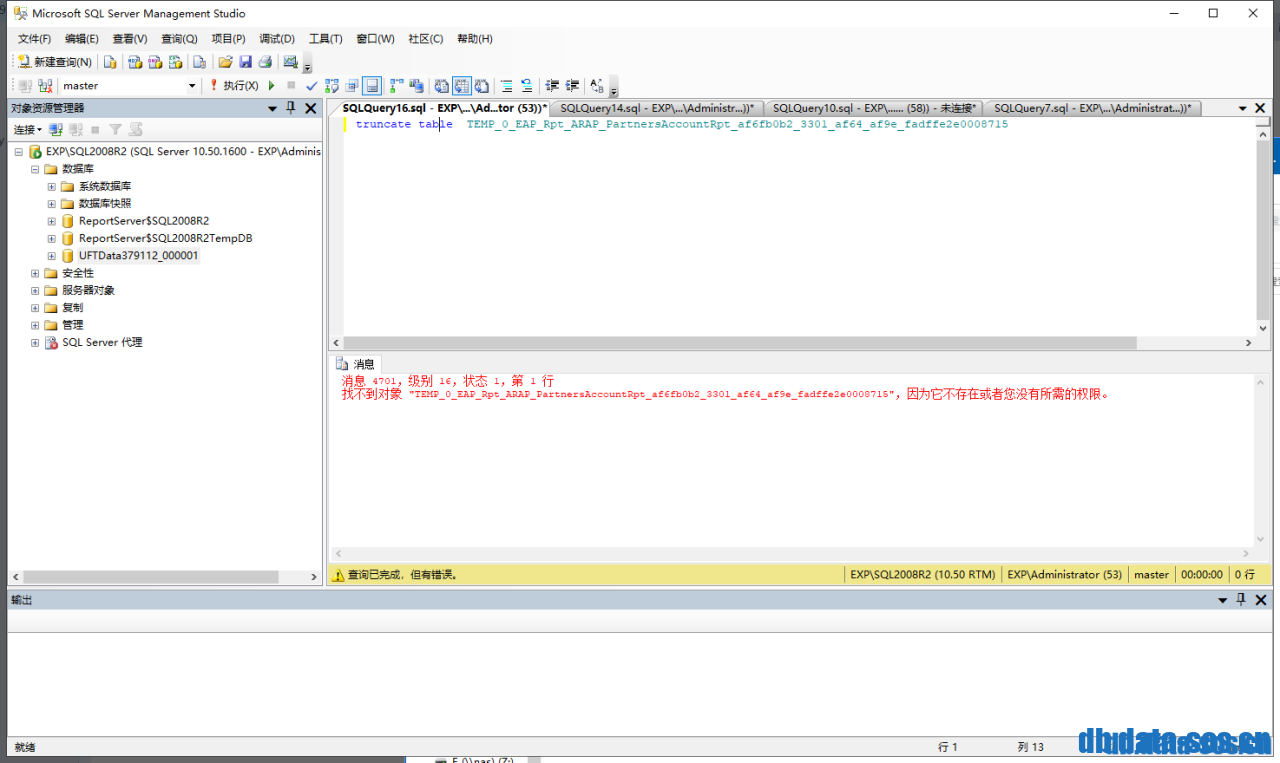This screenshot has width=1280, height=763.
Task: Toggle IntelliSense enabled
Action: click(371, 86)
